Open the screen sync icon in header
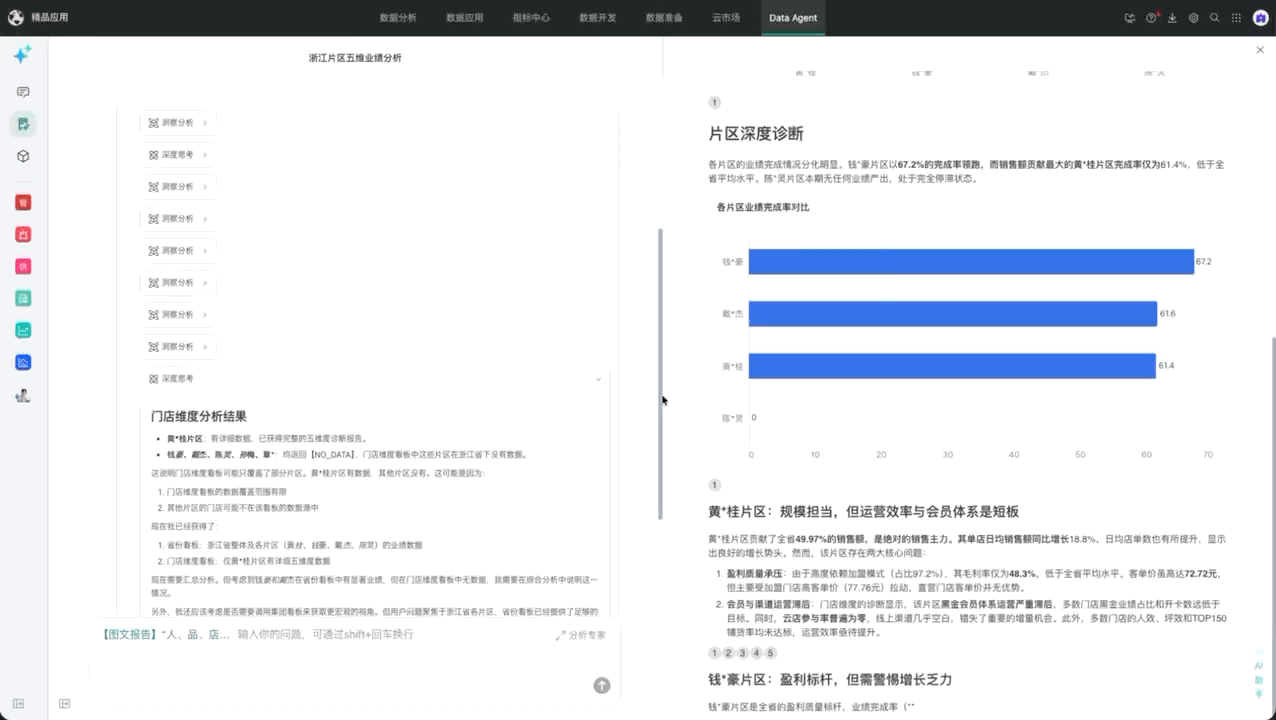This screenshot has width=1276, height=720. point(1130,18)
